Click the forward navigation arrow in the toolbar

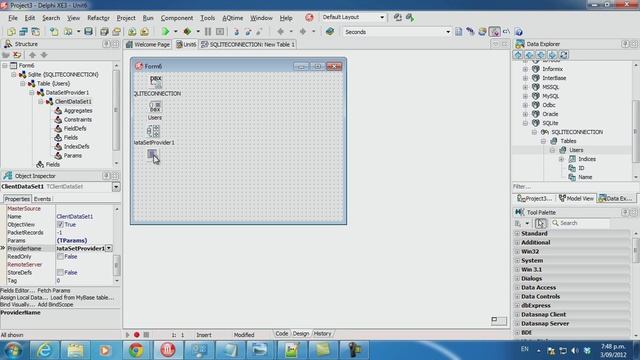[303, 31]
